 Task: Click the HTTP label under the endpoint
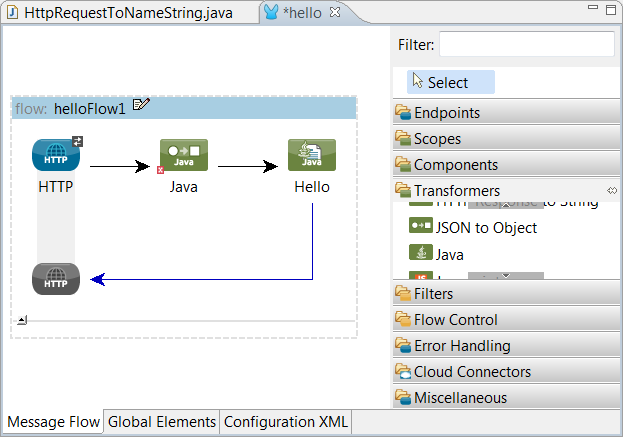click(x=56, y=187)
